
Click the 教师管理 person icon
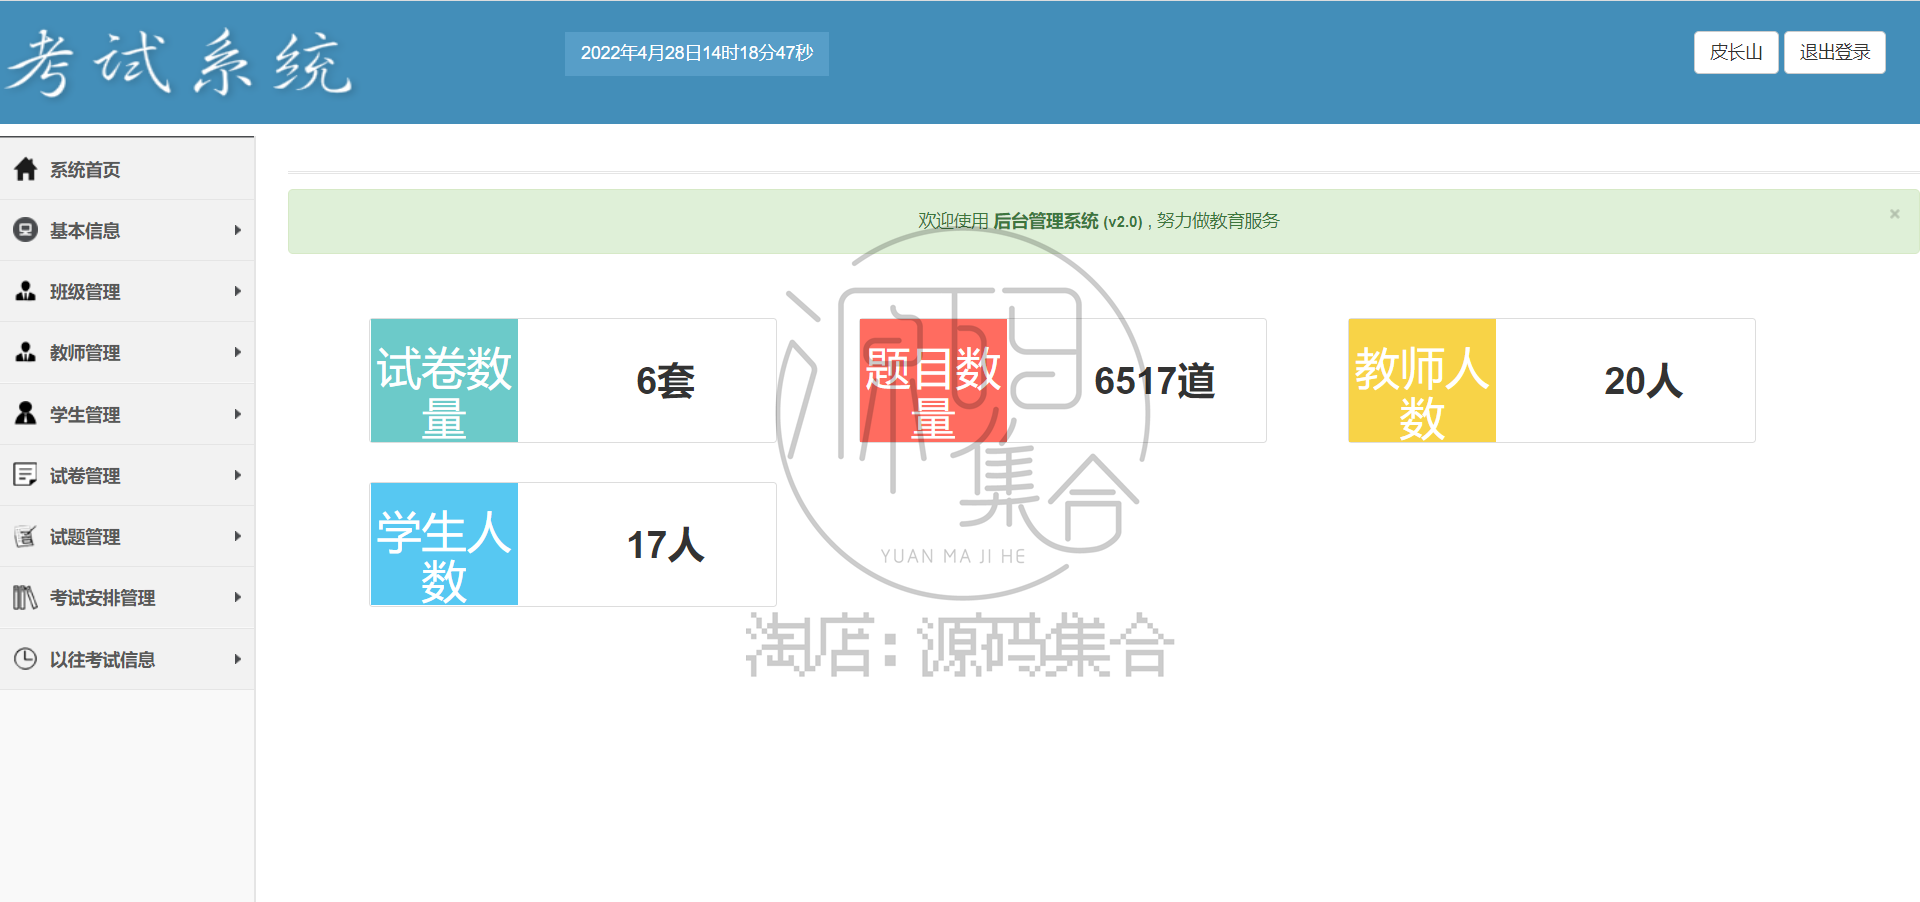[x=26, y=352]
